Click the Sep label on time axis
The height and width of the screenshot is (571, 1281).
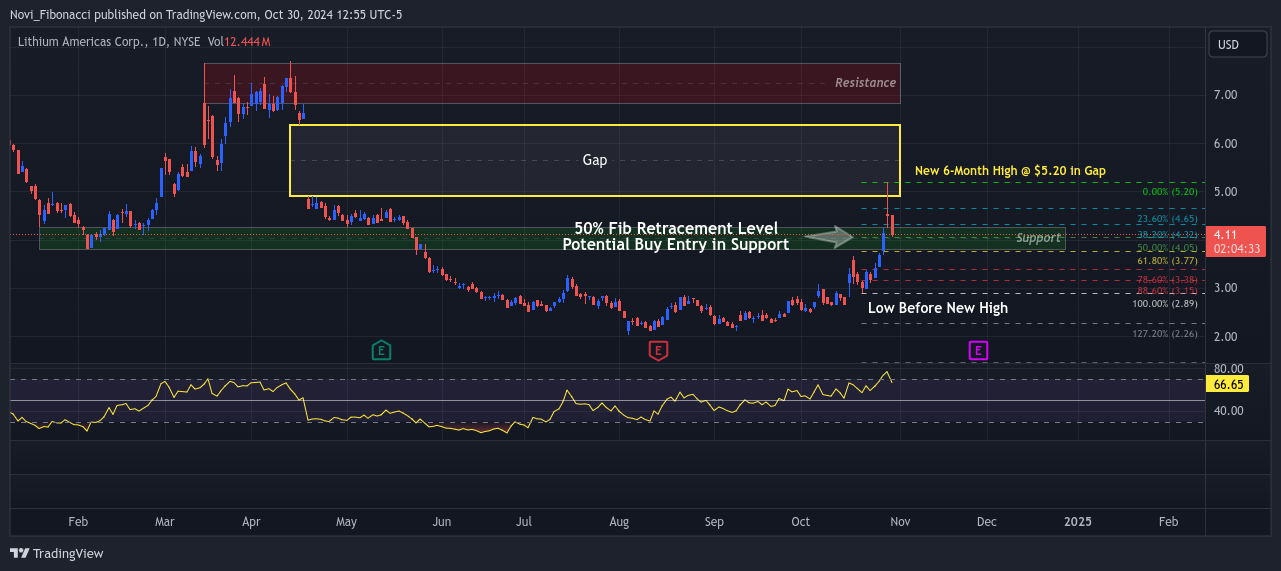tap(714, 522)
